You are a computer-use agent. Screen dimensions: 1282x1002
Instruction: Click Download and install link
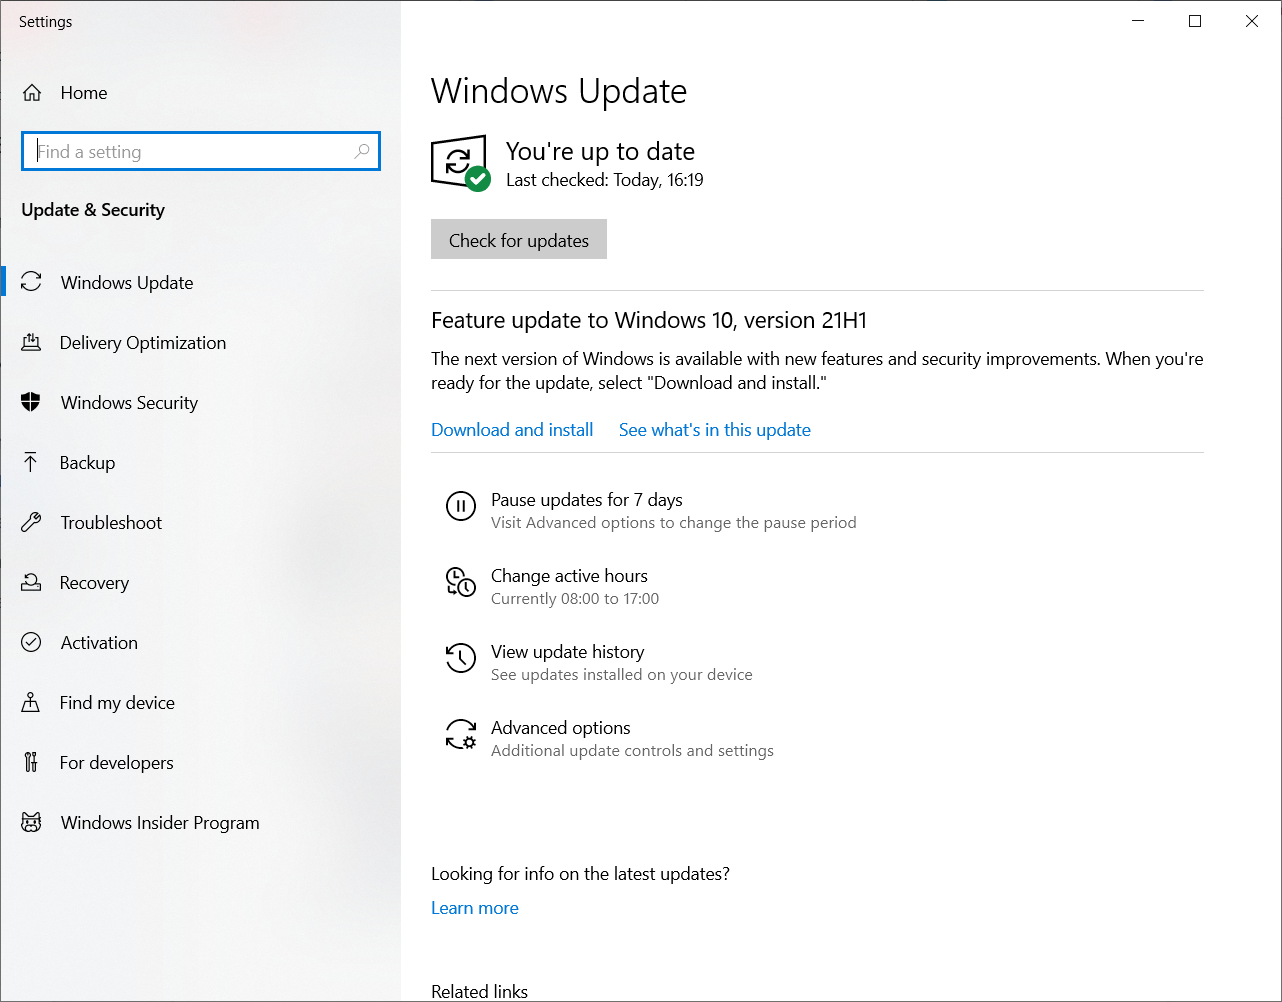click(x=512, y=430)
